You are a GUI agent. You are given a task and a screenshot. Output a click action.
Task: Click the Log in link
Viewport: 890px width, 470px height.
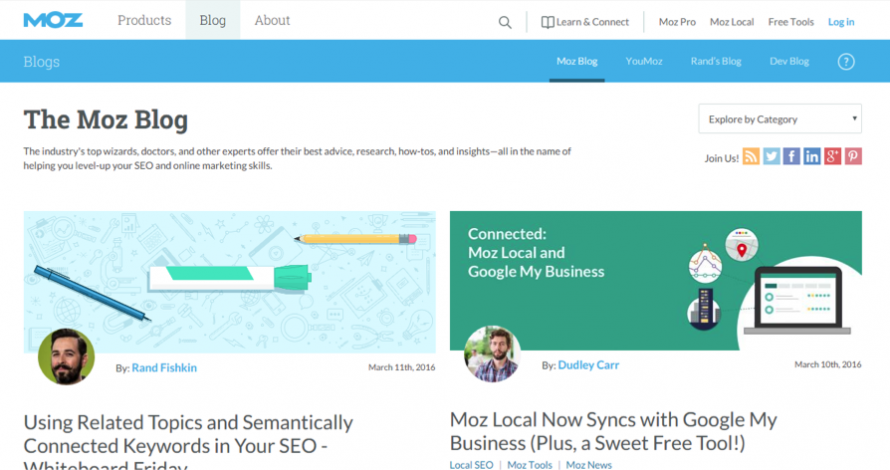coord(841,22)
